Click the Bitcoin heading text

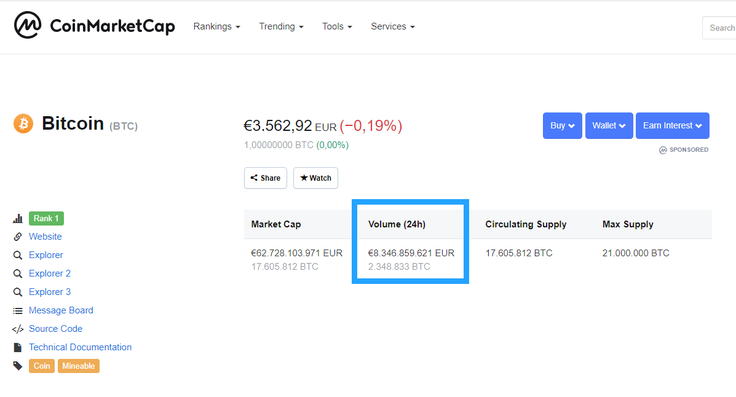click(x=73, y=123)
